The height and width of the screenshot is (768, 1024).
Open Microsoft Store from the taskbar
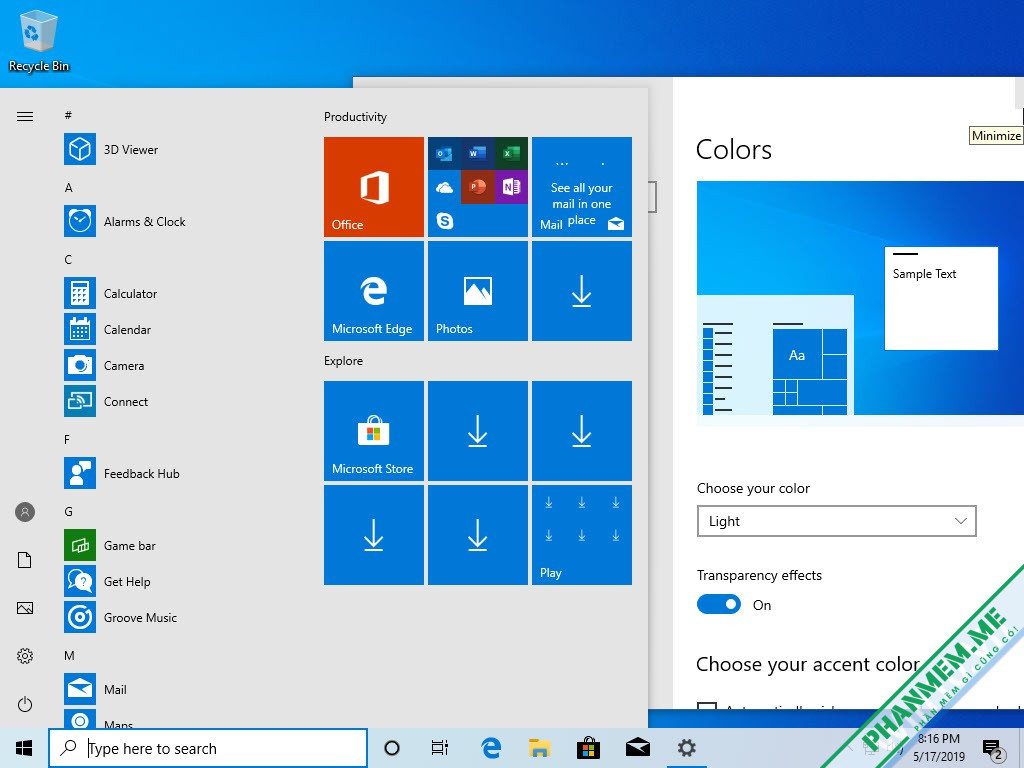click(588, 748)
